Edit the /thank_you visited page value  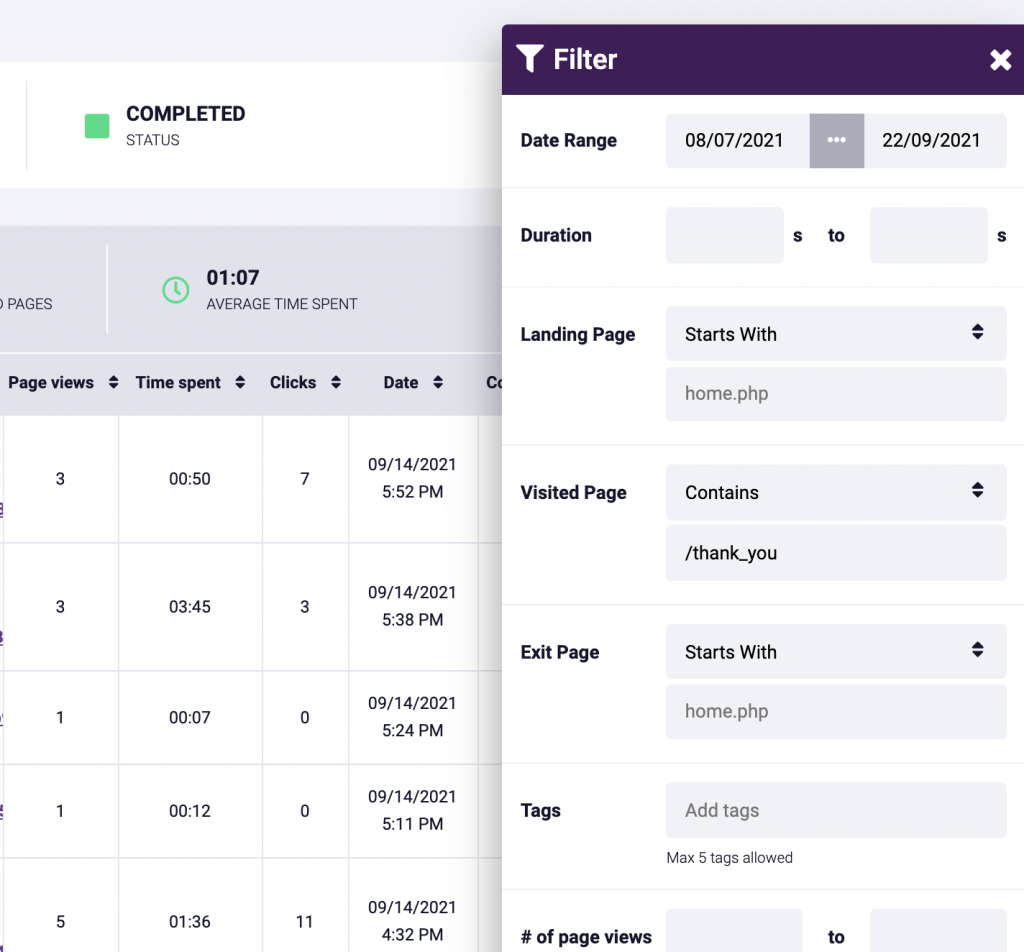click(836, 553)
